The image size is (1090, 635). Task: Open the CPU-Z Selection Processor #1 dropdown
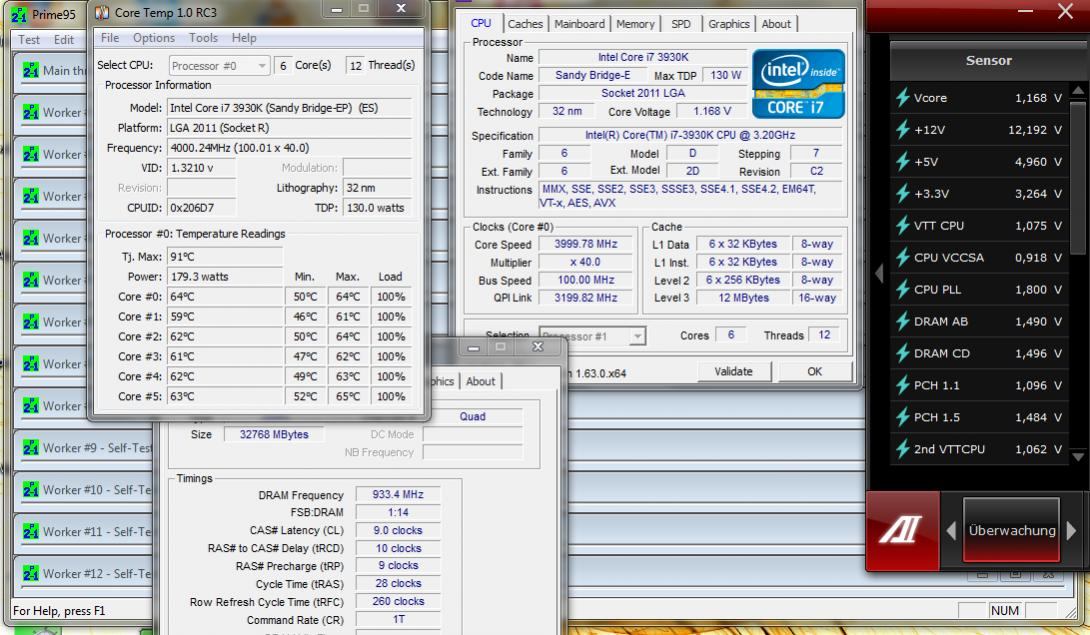click(592, 336)
